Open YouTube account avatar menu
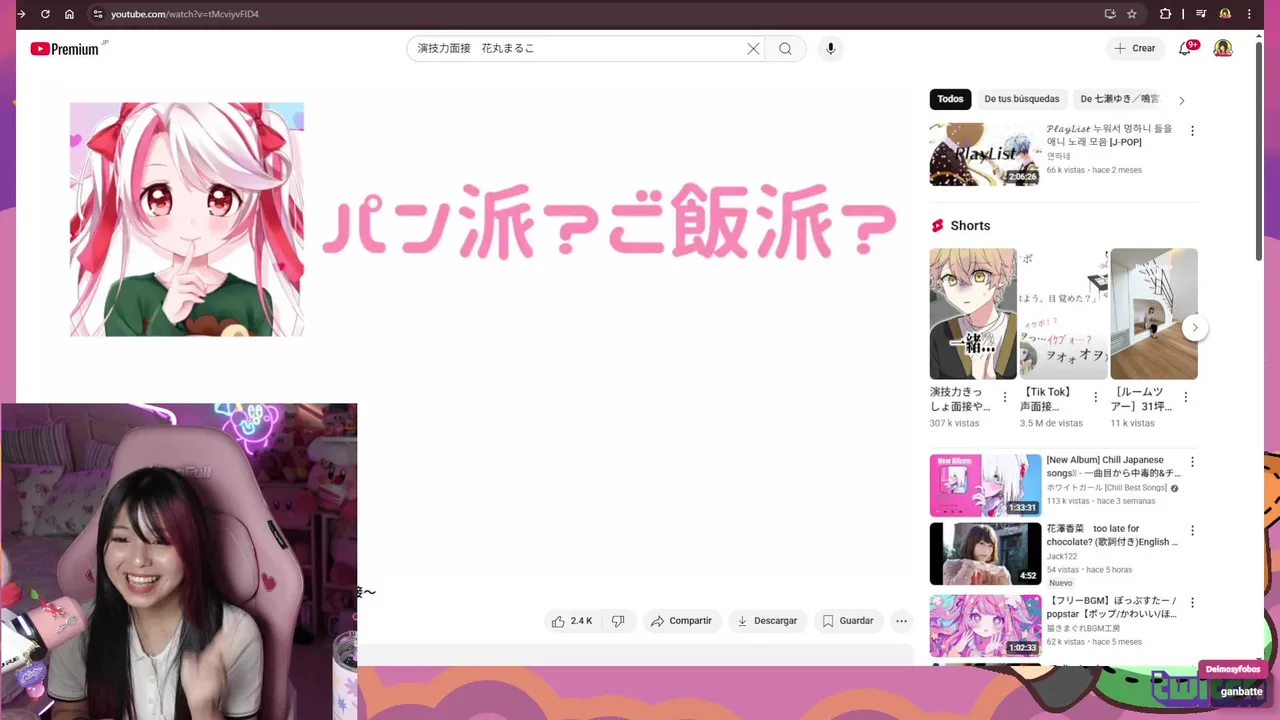 [1223, 49]
